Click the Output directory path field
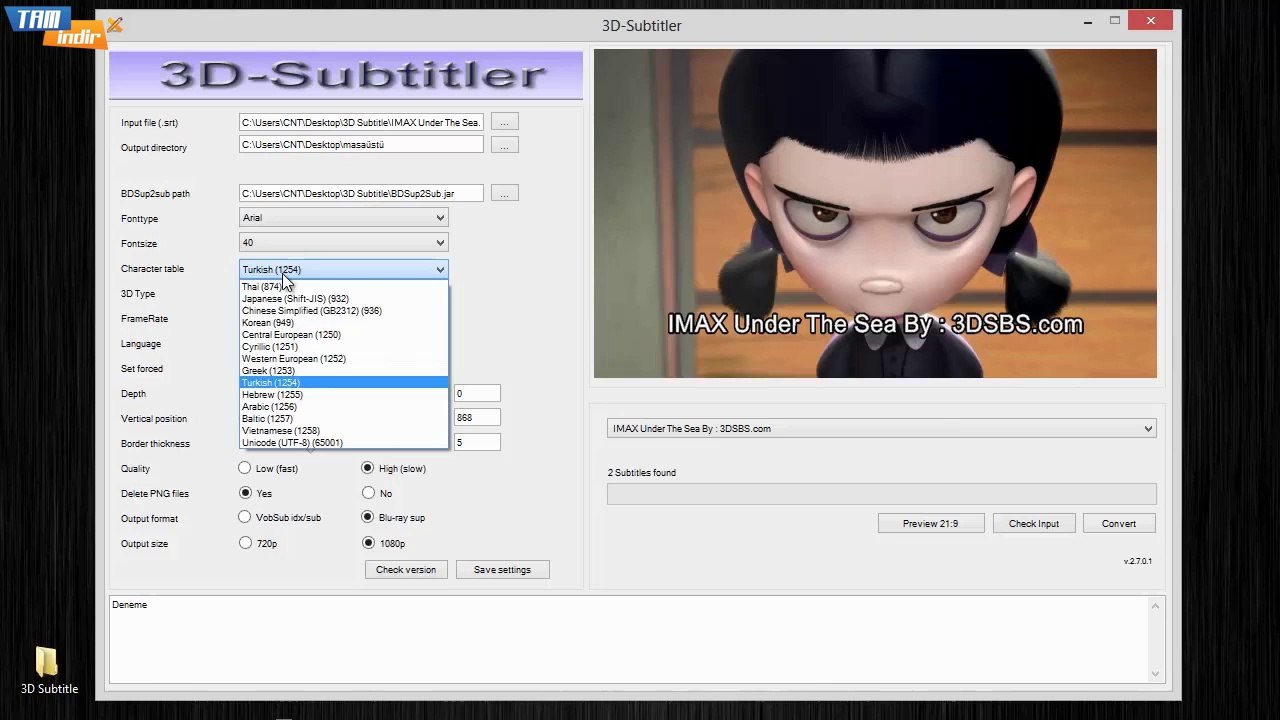 tap(361, 145)
